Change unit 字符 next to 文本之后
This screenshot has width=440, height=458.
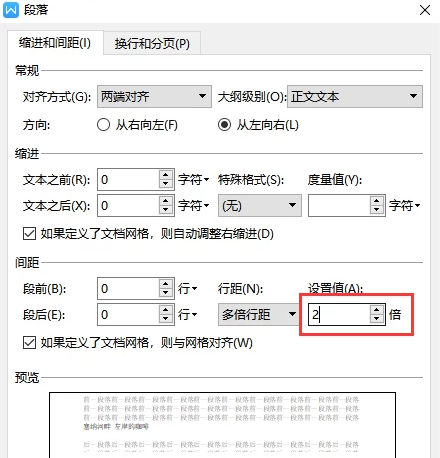pyautogui.click(x=194, y=206)
